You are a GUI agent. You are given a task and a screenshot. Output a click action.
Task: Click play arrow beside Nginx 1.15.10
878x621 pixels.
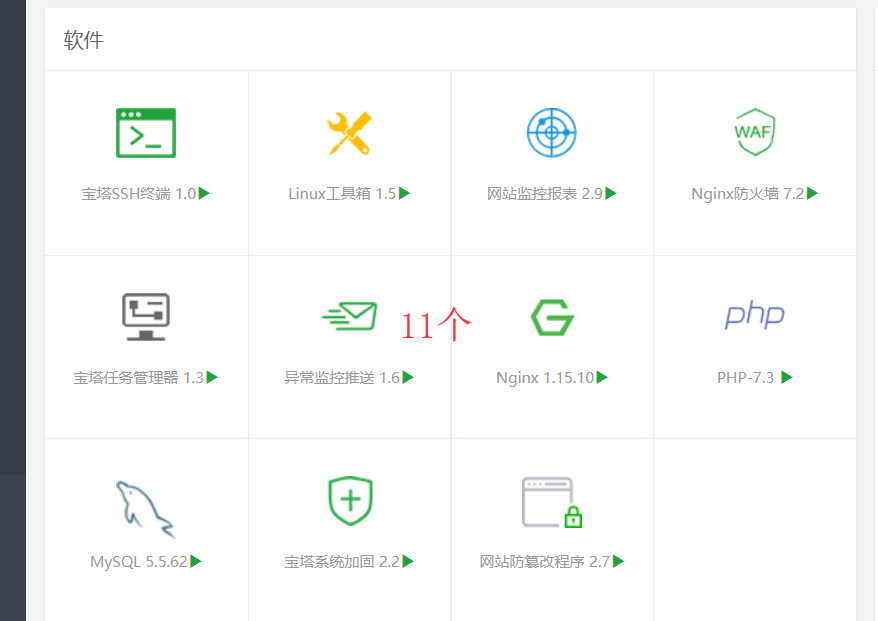pos(603,377)
